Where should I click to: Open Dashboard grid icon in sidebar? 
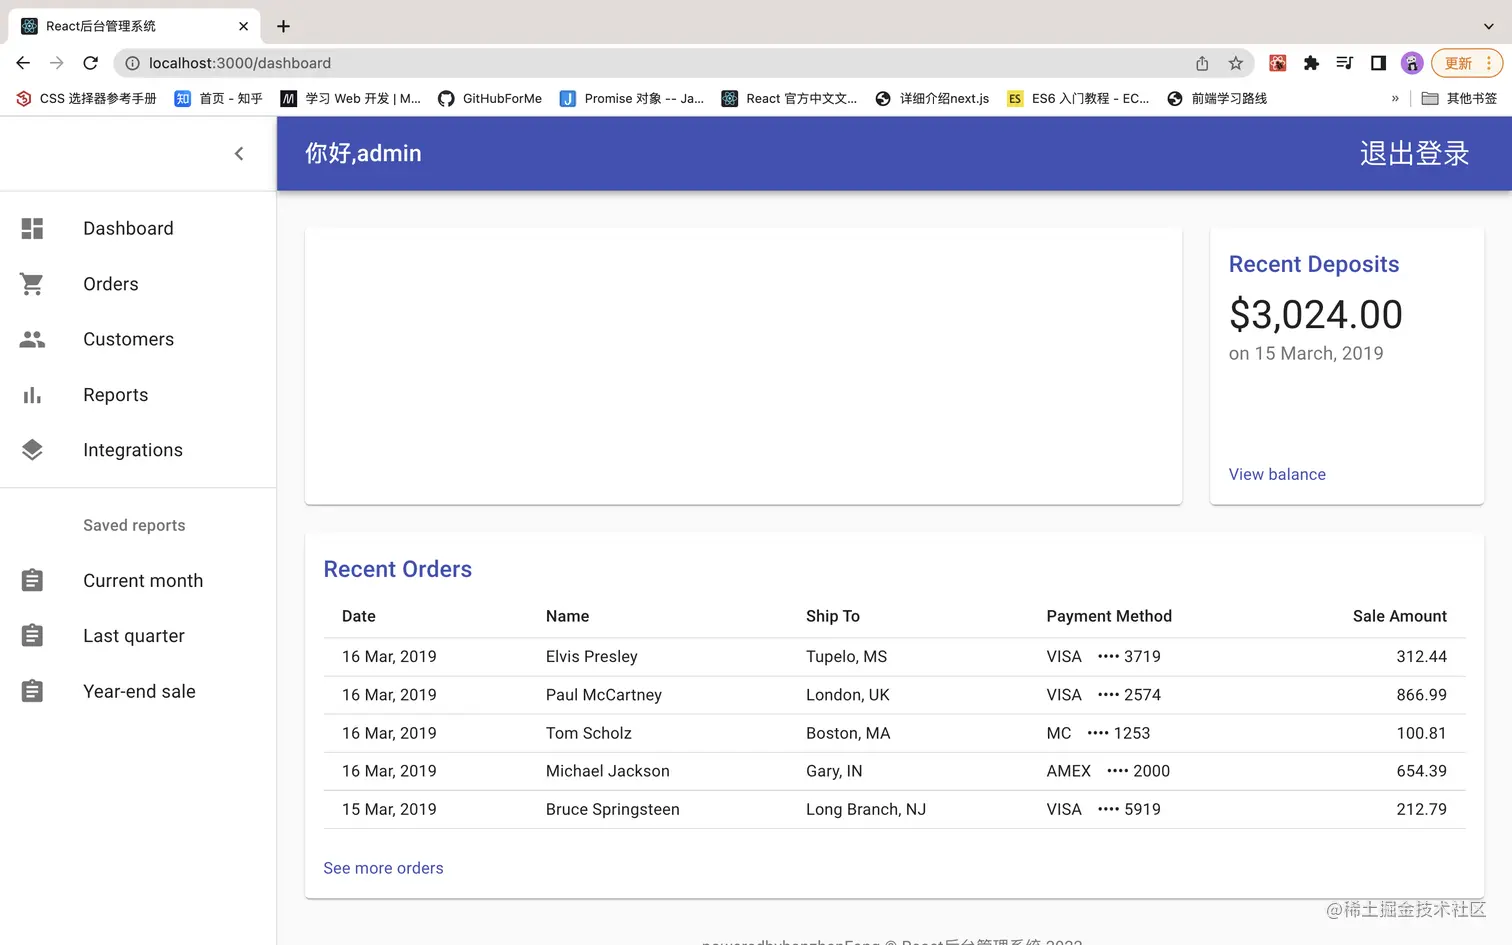tap(32, 228)
